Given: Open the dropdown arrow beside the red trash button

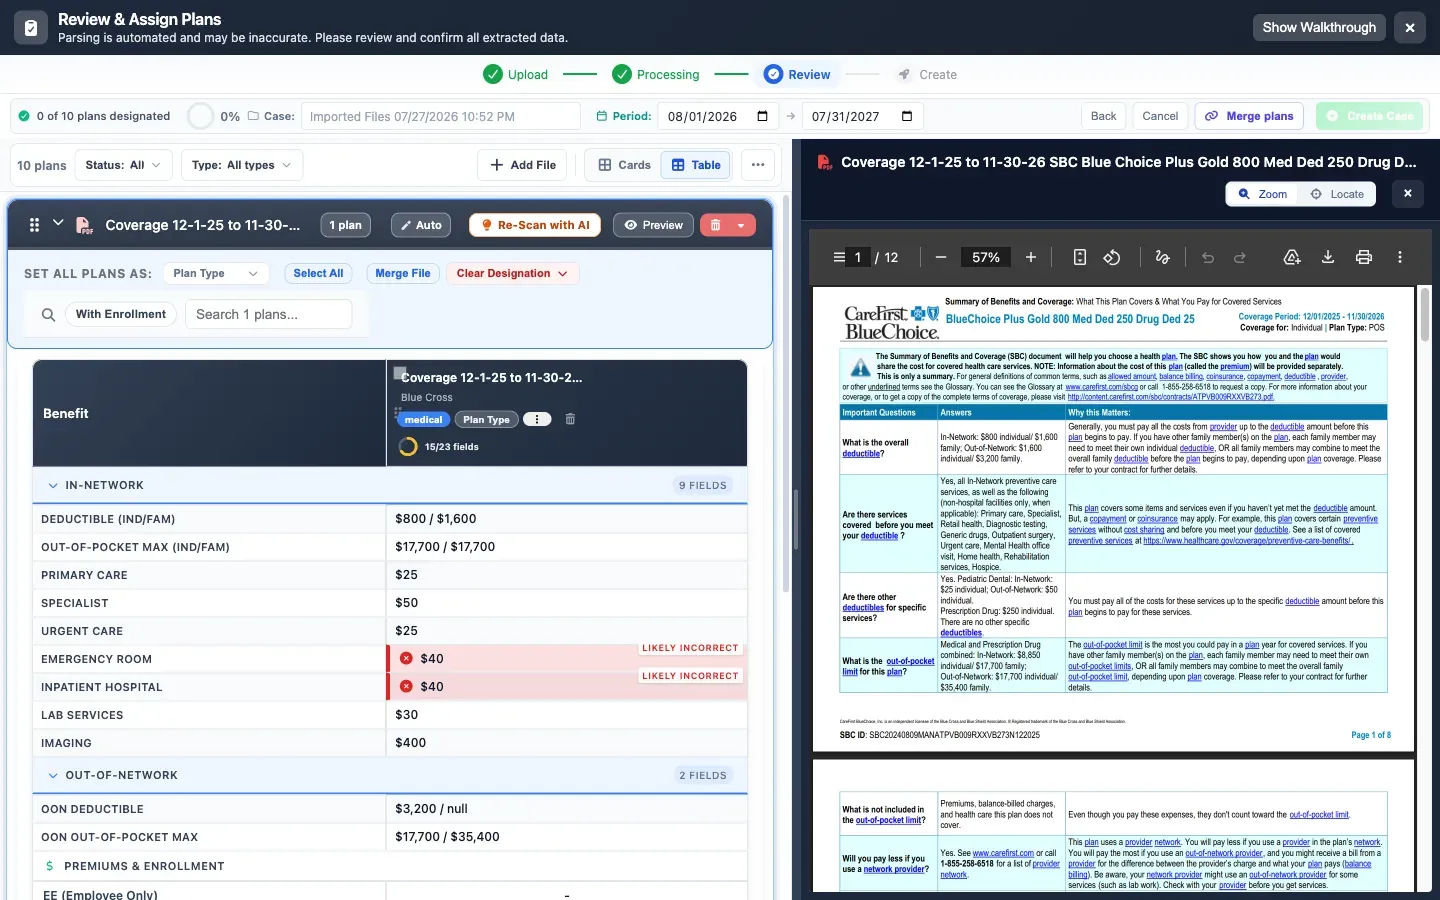Looking at the screenshot, I should click(x=741, y=225).
